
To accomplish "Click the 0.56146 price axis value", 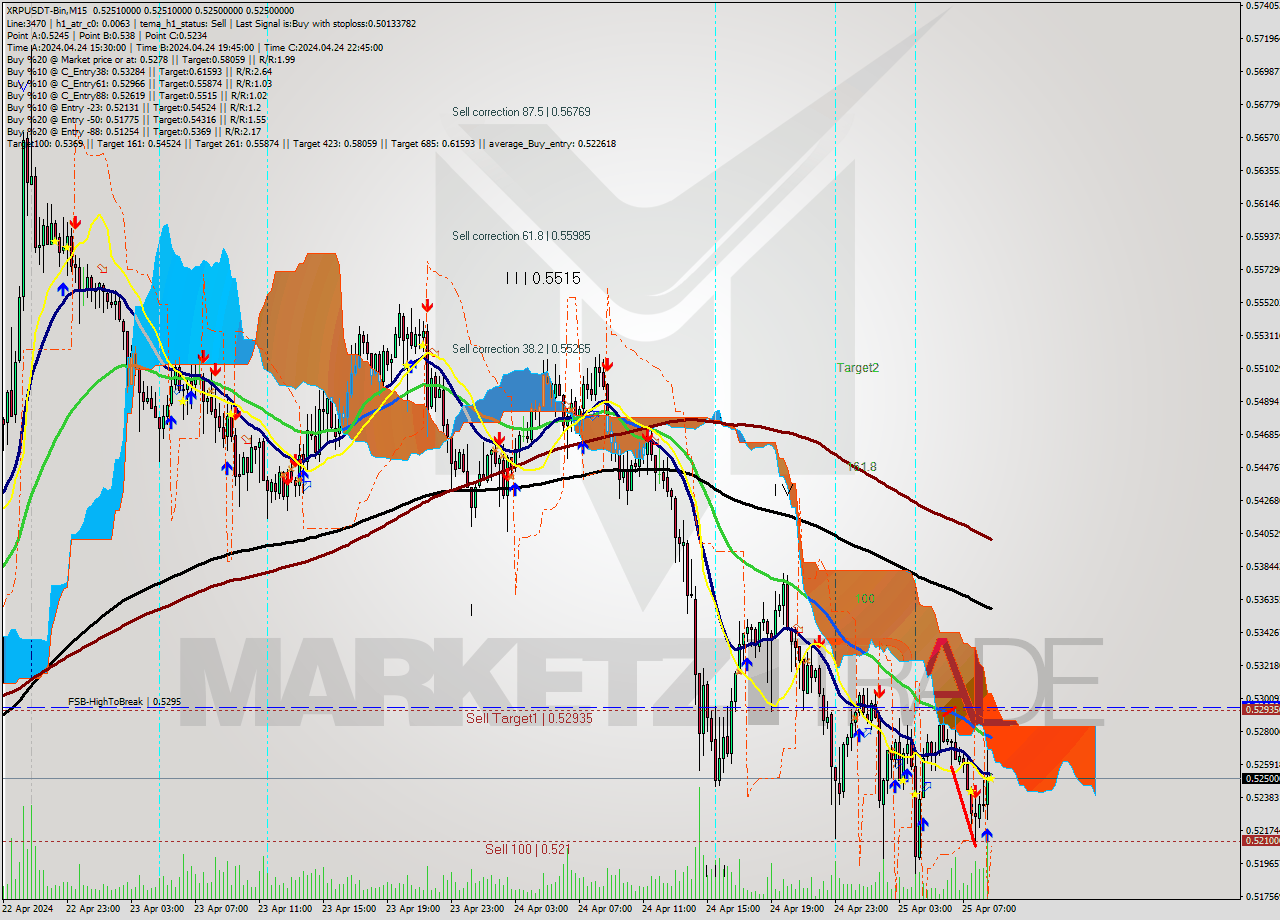I will (1261, 204).
